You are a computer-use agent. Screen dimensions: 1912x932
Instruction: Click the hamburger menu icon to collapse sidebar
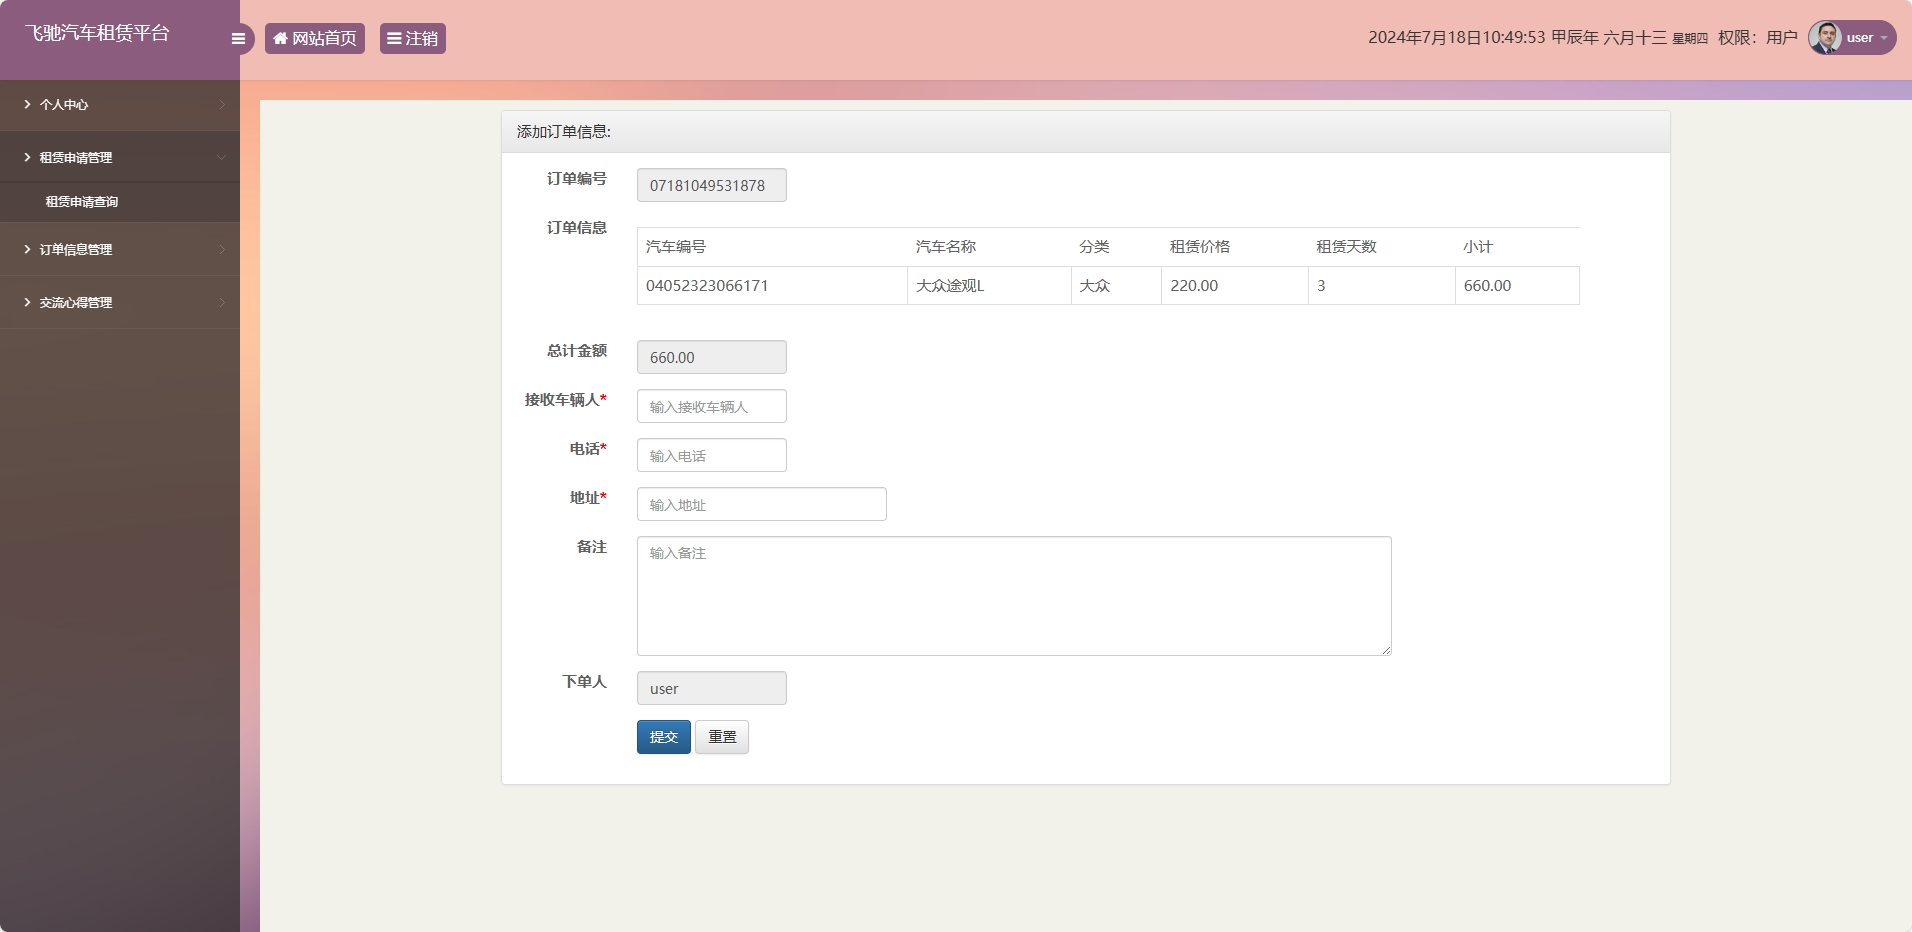pyautogui.click(x=239, y=38)
